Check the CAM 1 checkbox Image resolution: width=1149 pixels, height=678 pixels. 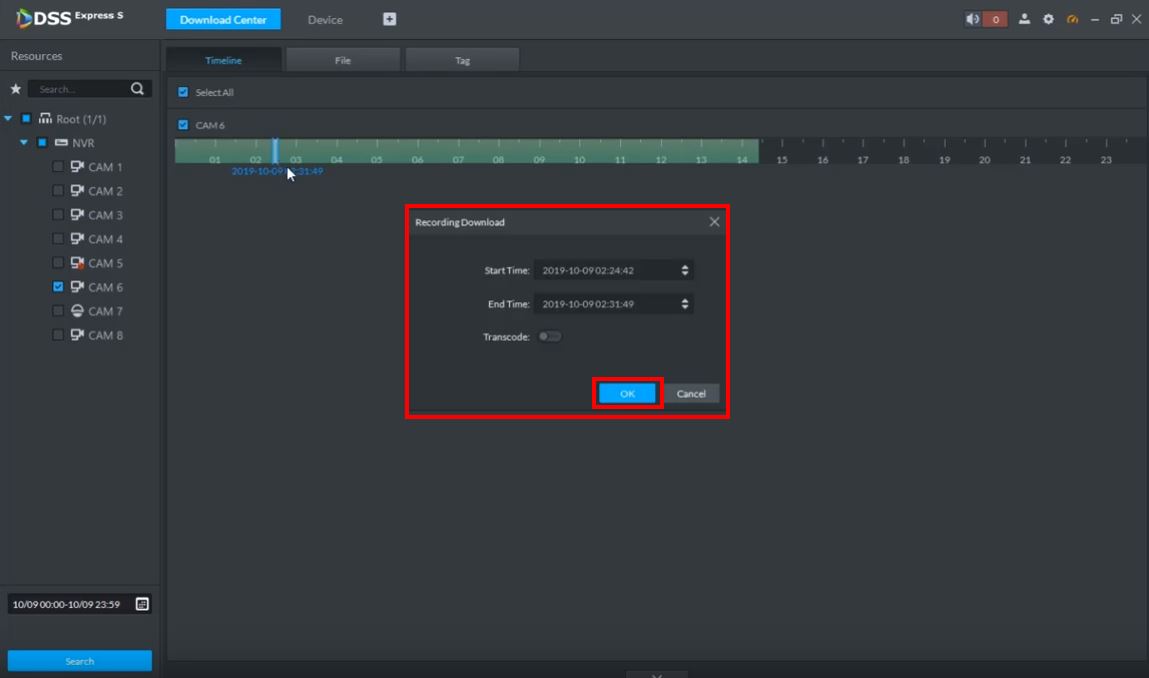[58, 167]
